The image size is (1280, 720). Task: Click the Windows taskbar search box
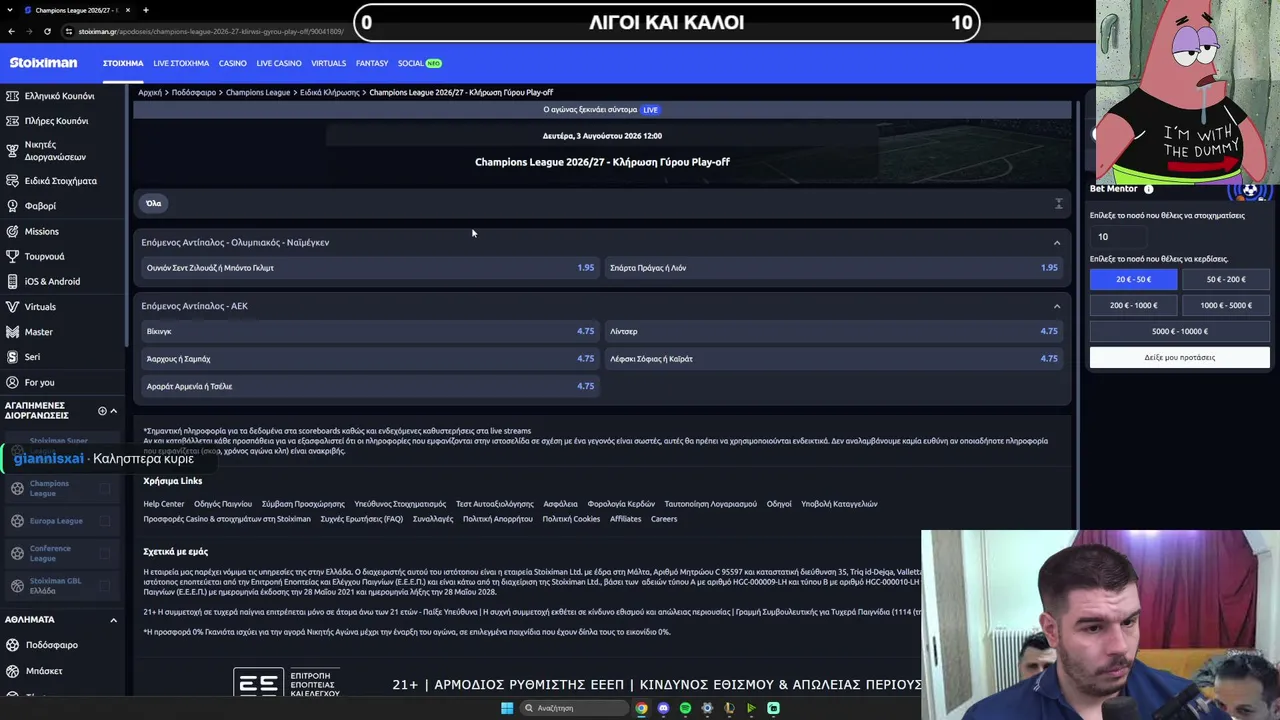click(x=572, y=708)
